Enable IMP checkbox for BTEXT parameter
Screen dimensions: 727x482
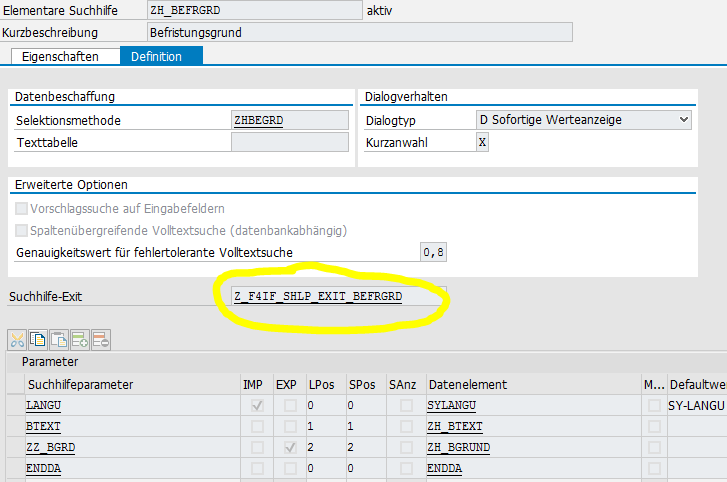257,426
